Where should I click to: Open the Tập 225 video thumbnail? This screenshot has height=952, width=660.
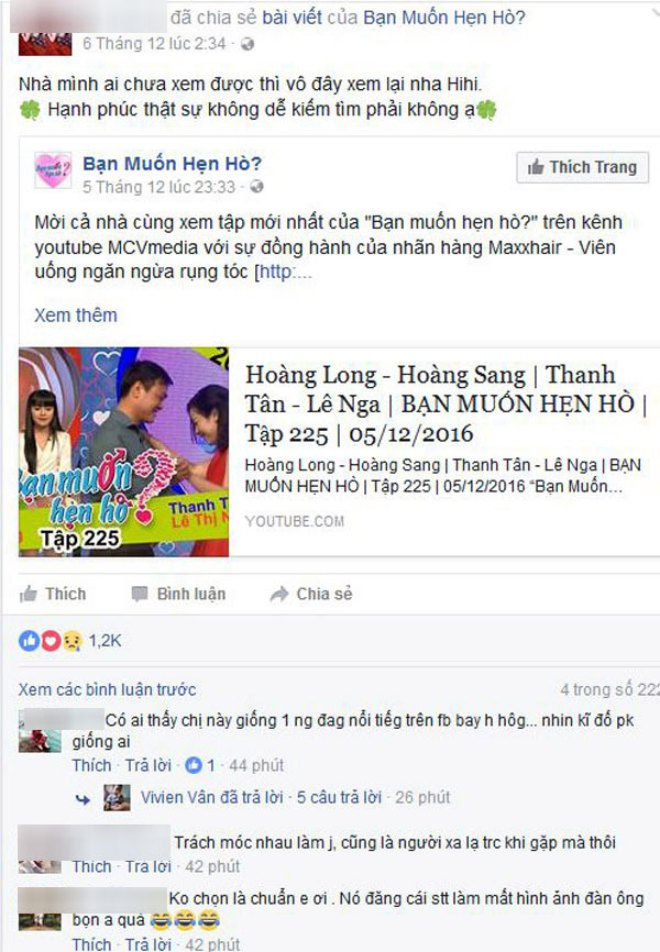[124, 452]
